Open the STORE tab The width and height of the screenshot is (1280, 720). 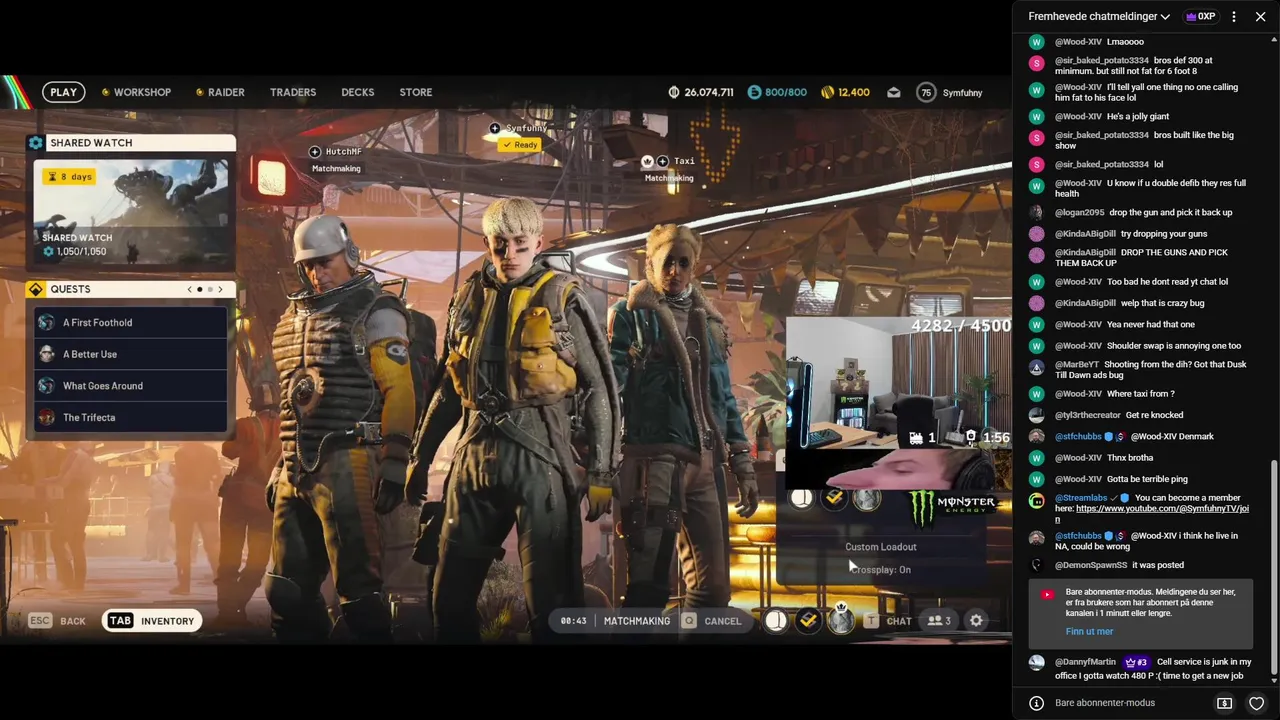pyautogui.click(x=416, y=92)
